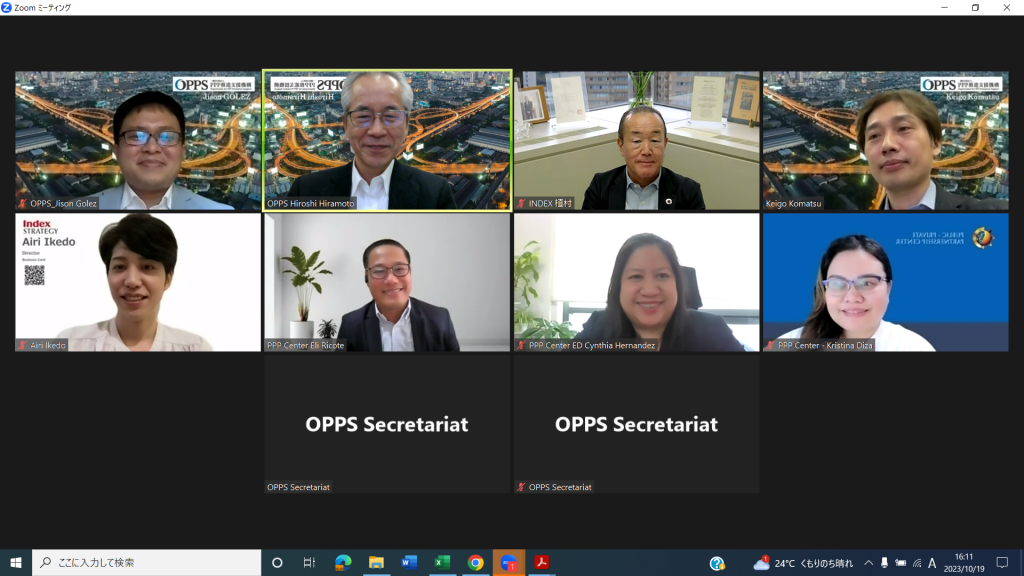This screenshot has height=576, width=1024.
Task: Open Adobe Acrobat from taskbar
Action: 541,562
